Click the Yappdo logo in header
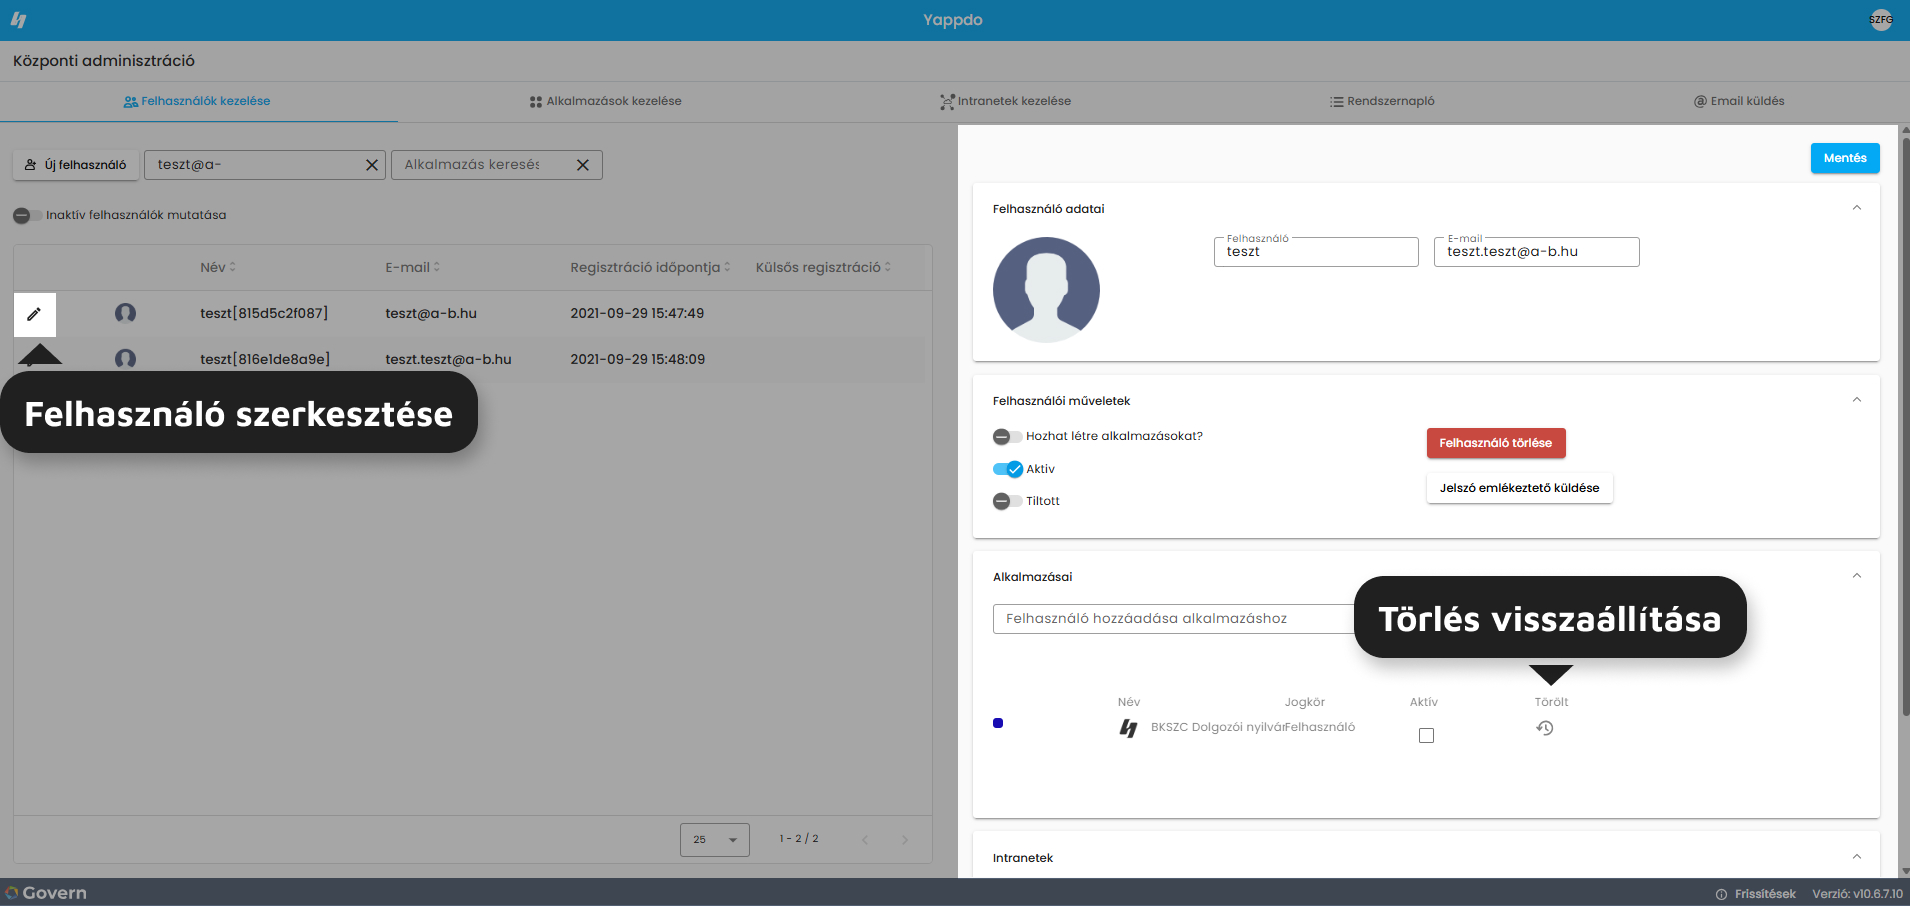The image size is (1910, 906). [18, 20]
